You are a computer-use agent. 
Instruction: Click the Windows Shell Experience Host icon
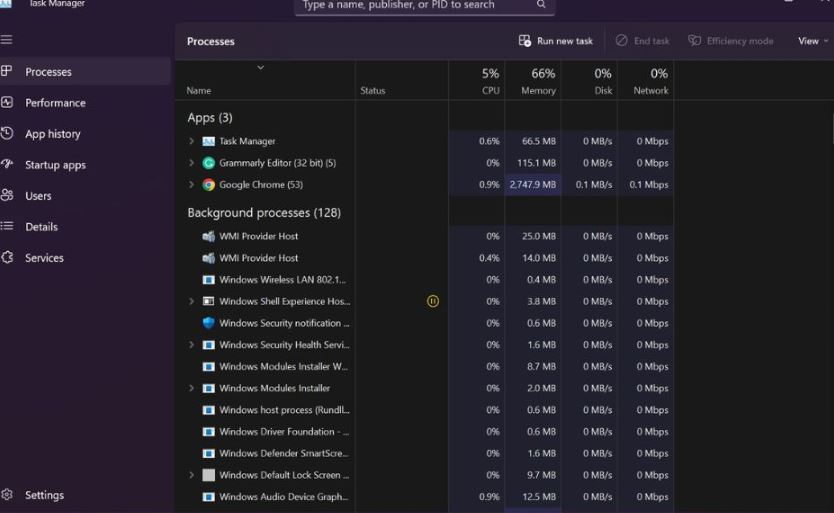[x=208, y=301]
